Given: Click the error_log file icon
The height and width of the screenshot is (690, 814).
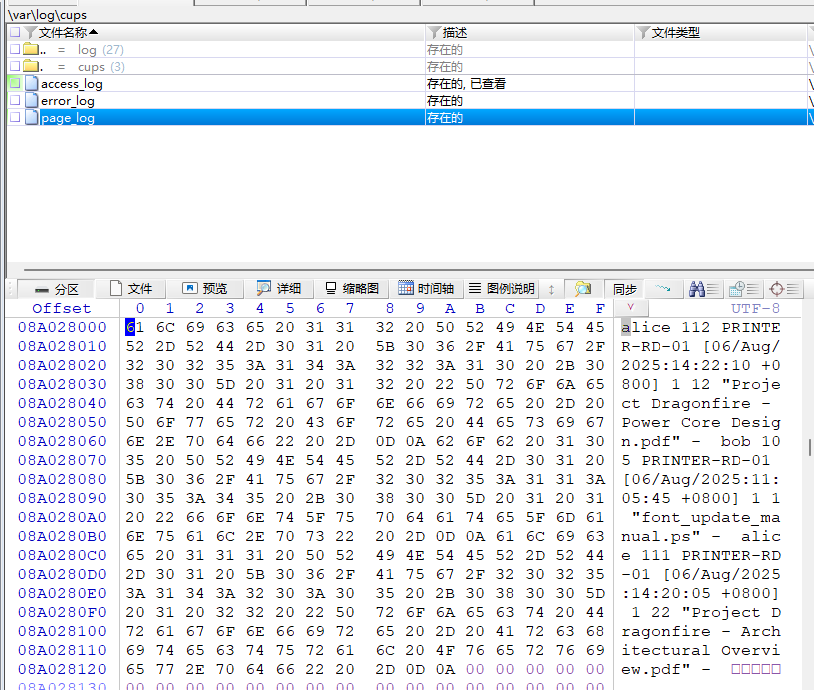Looking at the screenshot, I should [32, 100].
